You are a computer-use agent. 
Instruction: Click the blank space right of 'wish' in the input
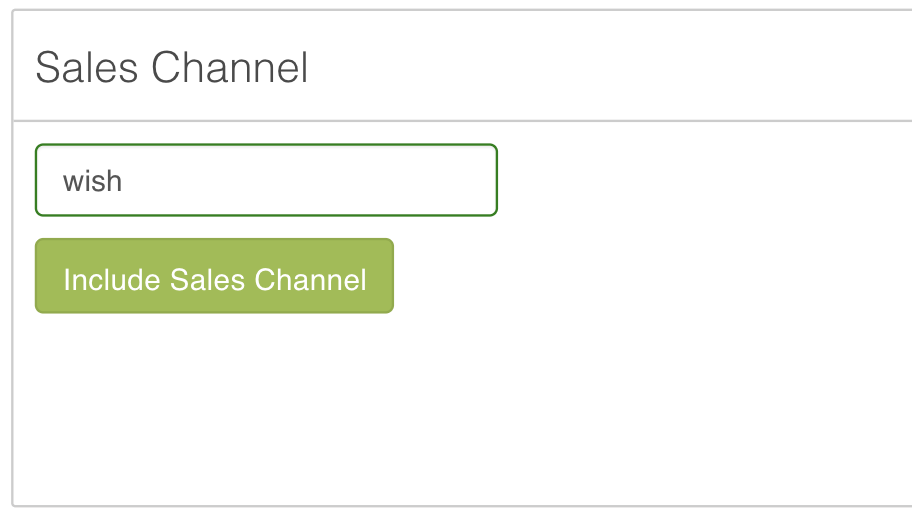(x=320, y=180)
